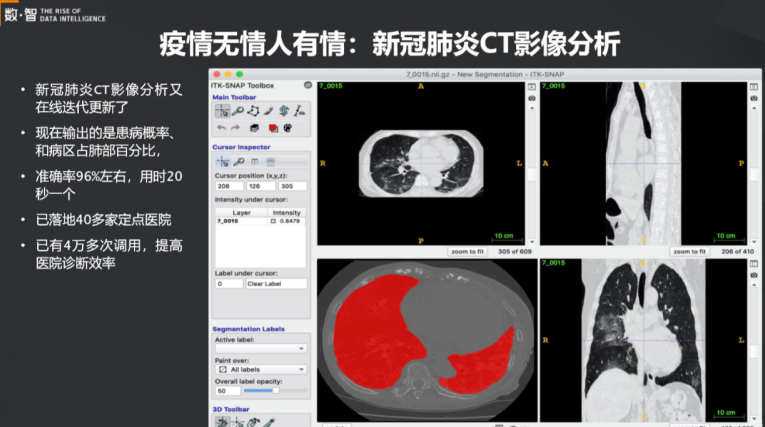Switch to Cursor Inspector crosshair tab
Screen dimensions: 765x427
point(223,162)
